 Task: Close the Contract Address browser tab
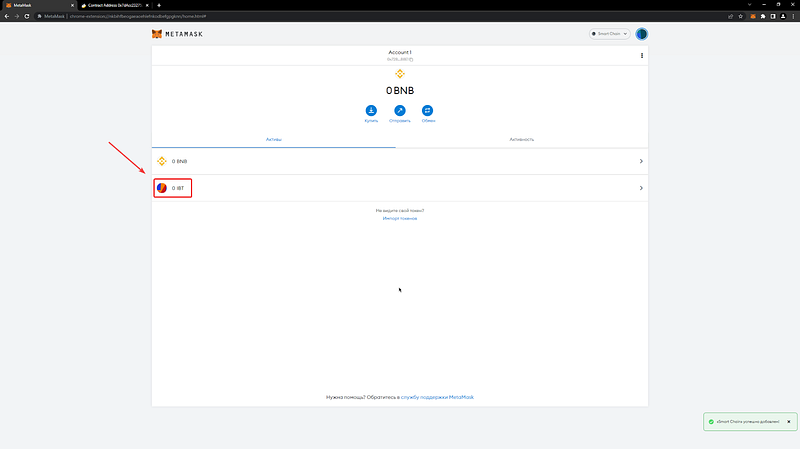click(147, 5)
